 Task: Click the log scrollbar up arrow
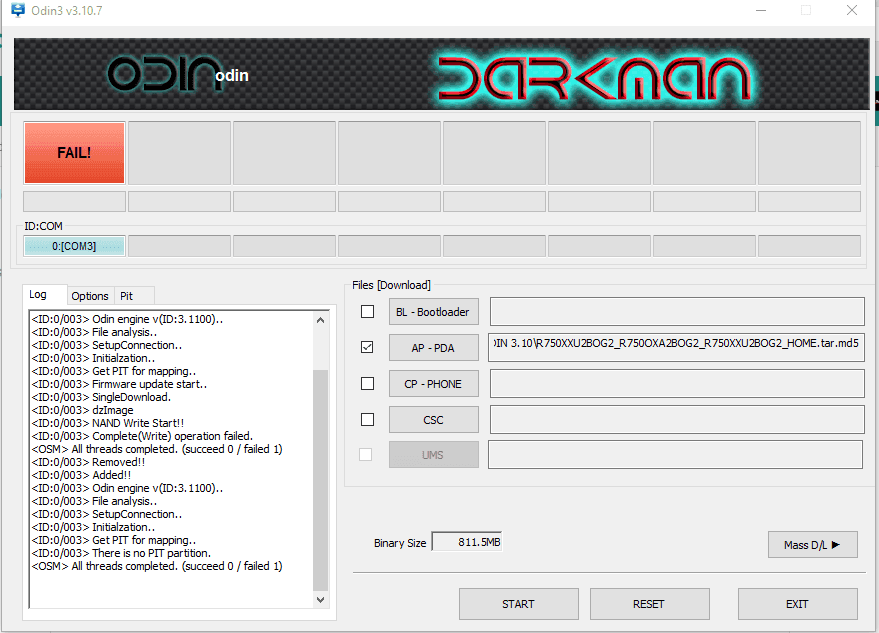click(321, 320)
